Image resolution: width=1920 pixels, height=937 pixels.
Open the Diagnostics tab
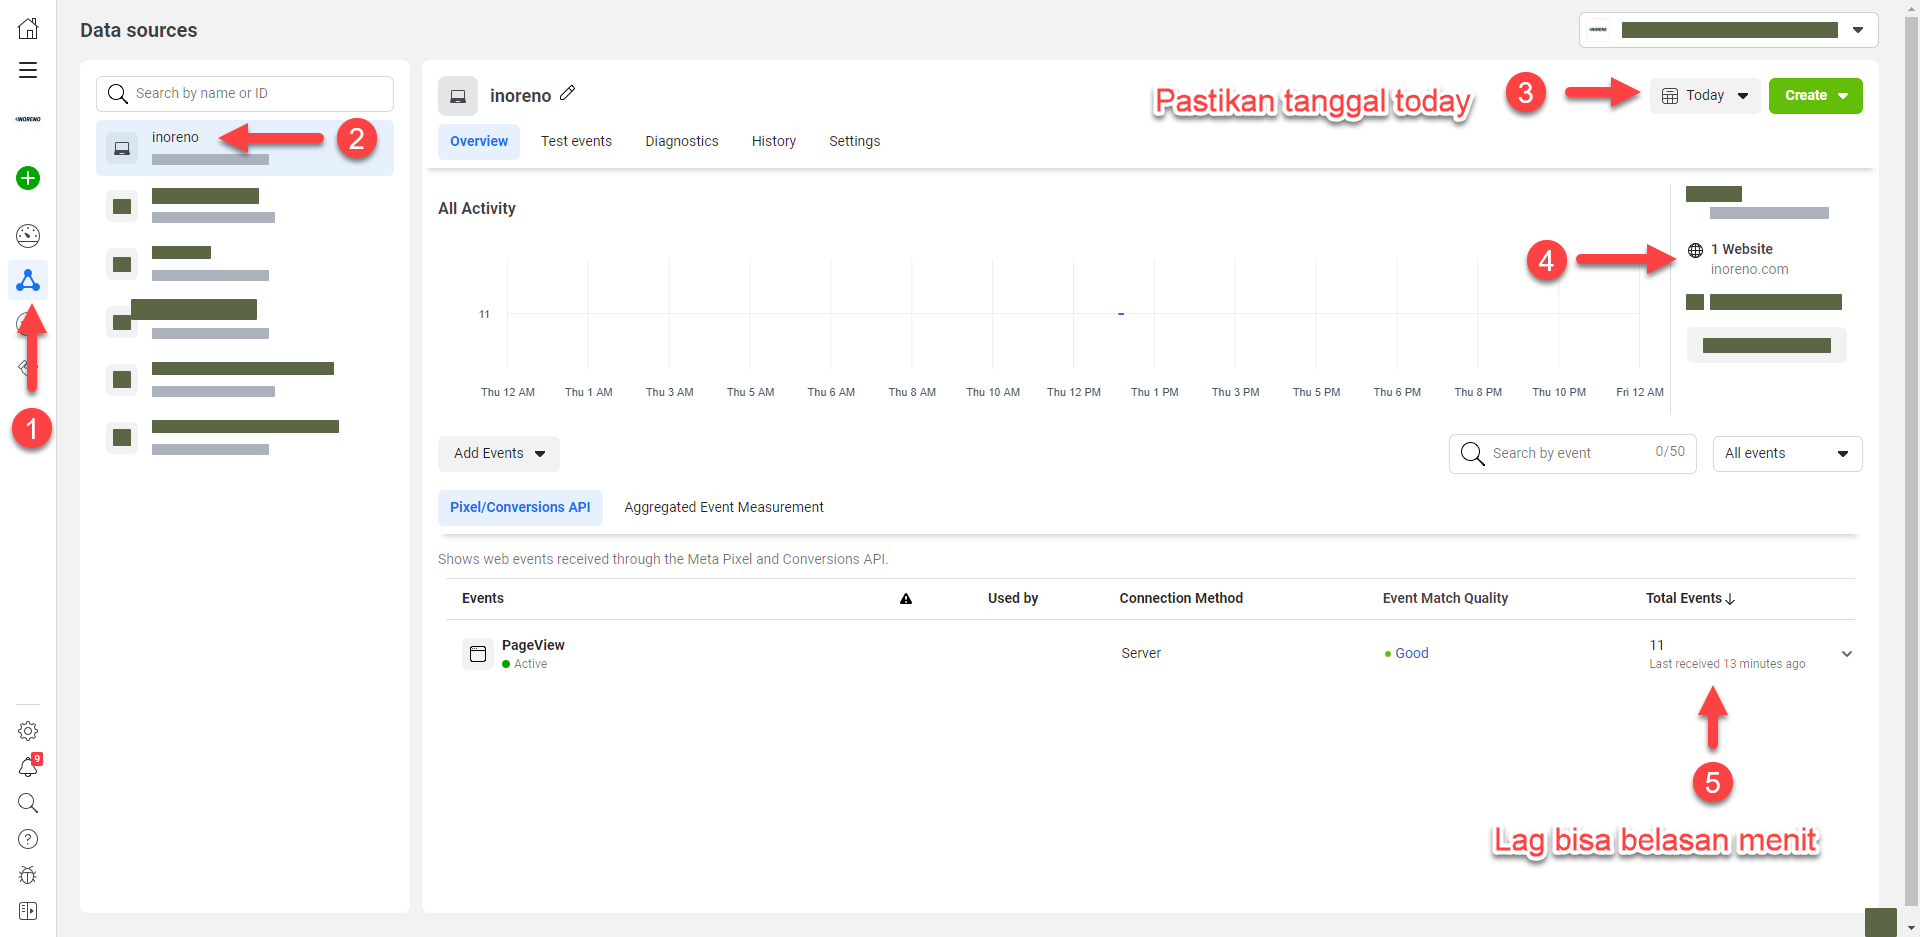[681, 142]
